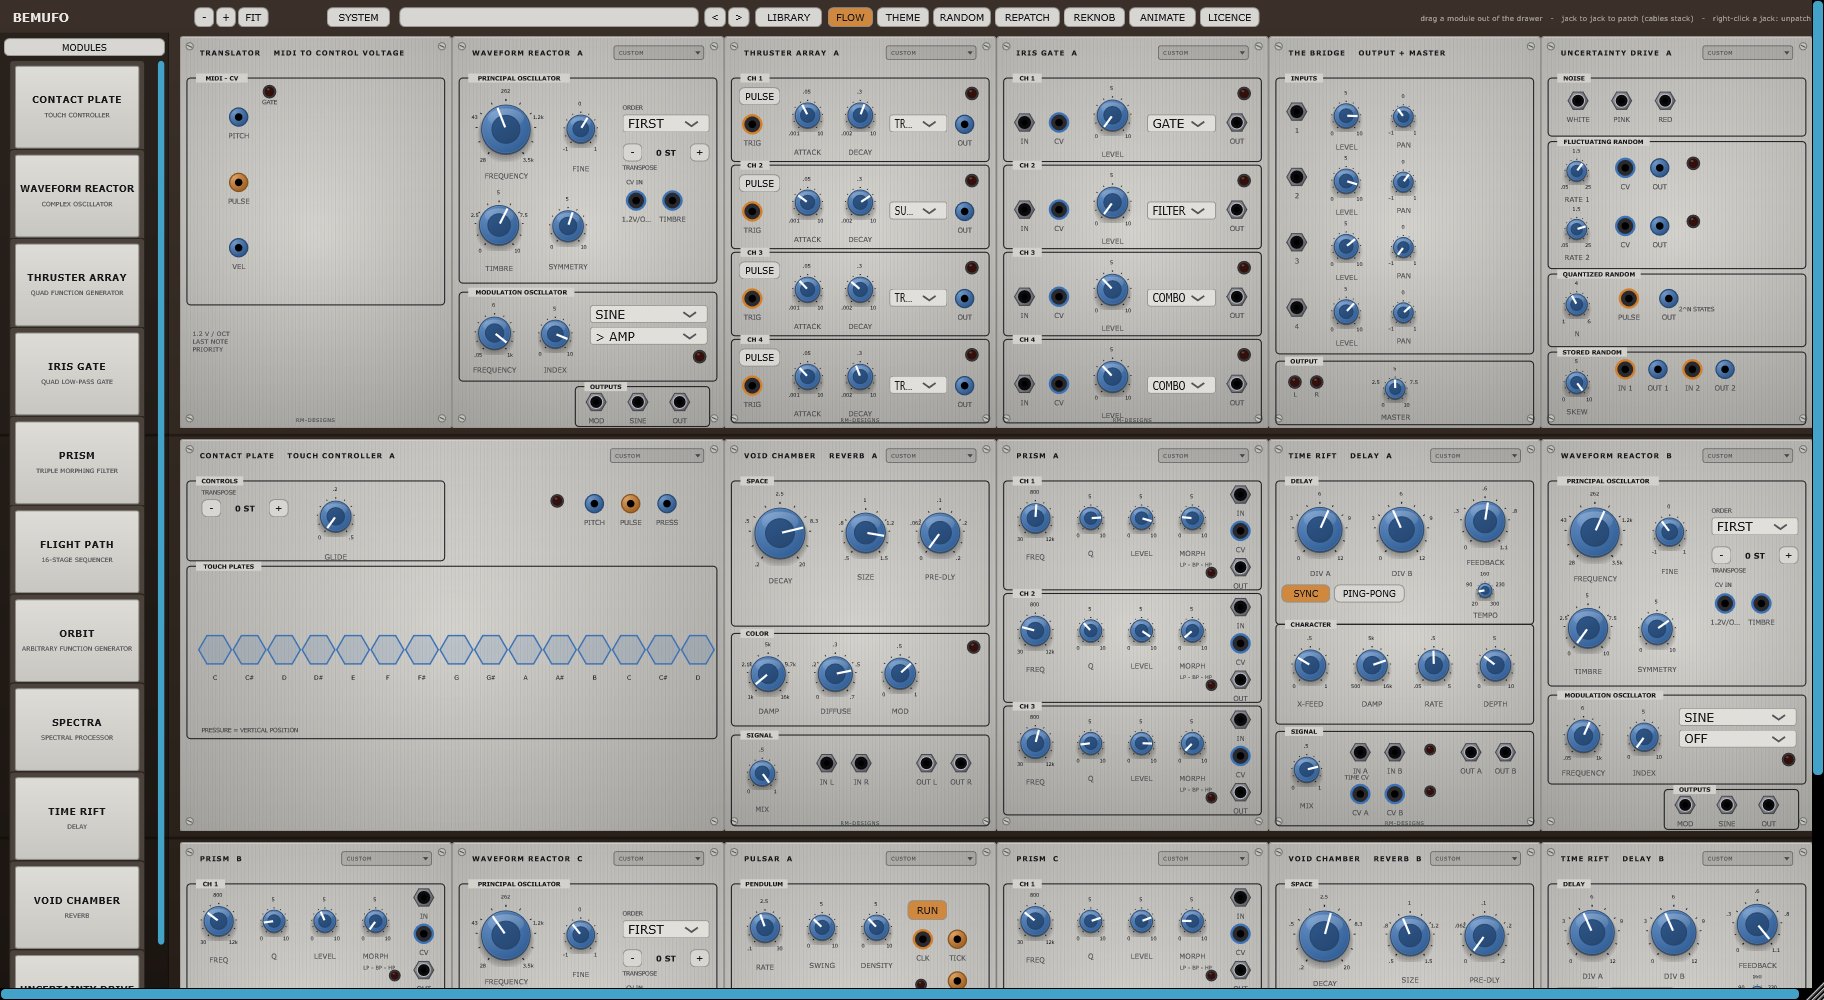Toggle PULSE button on Thruster CH 1
This screenshot has height=1000, width=1824.
click(x=759, y=96)
